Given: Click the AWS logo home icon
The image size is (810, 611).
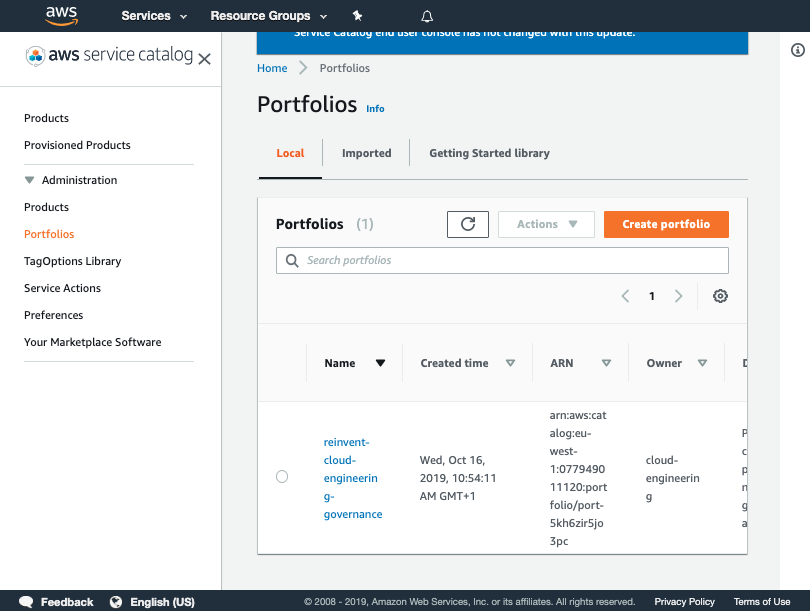Looking at the screenshot, I should (x=61, y=15).
